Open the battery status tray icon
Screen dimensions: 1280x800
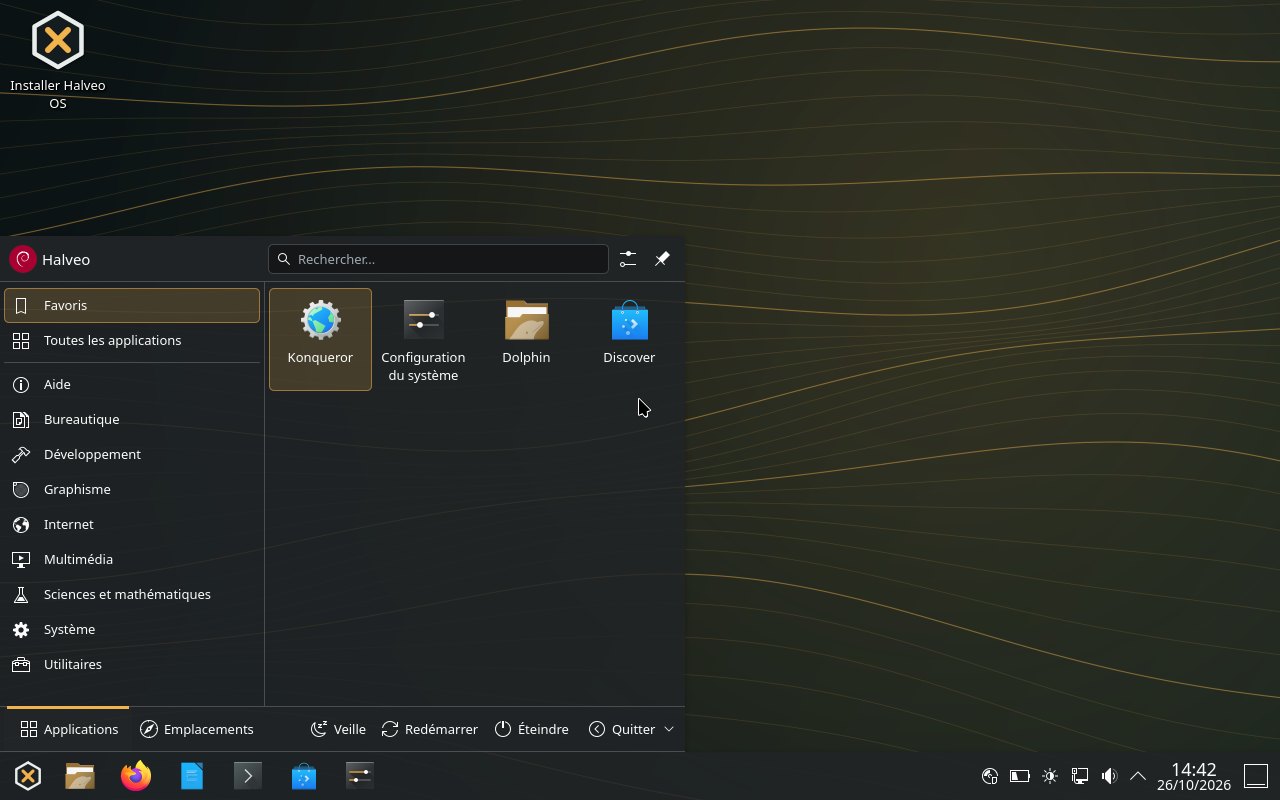point(1020,776)
